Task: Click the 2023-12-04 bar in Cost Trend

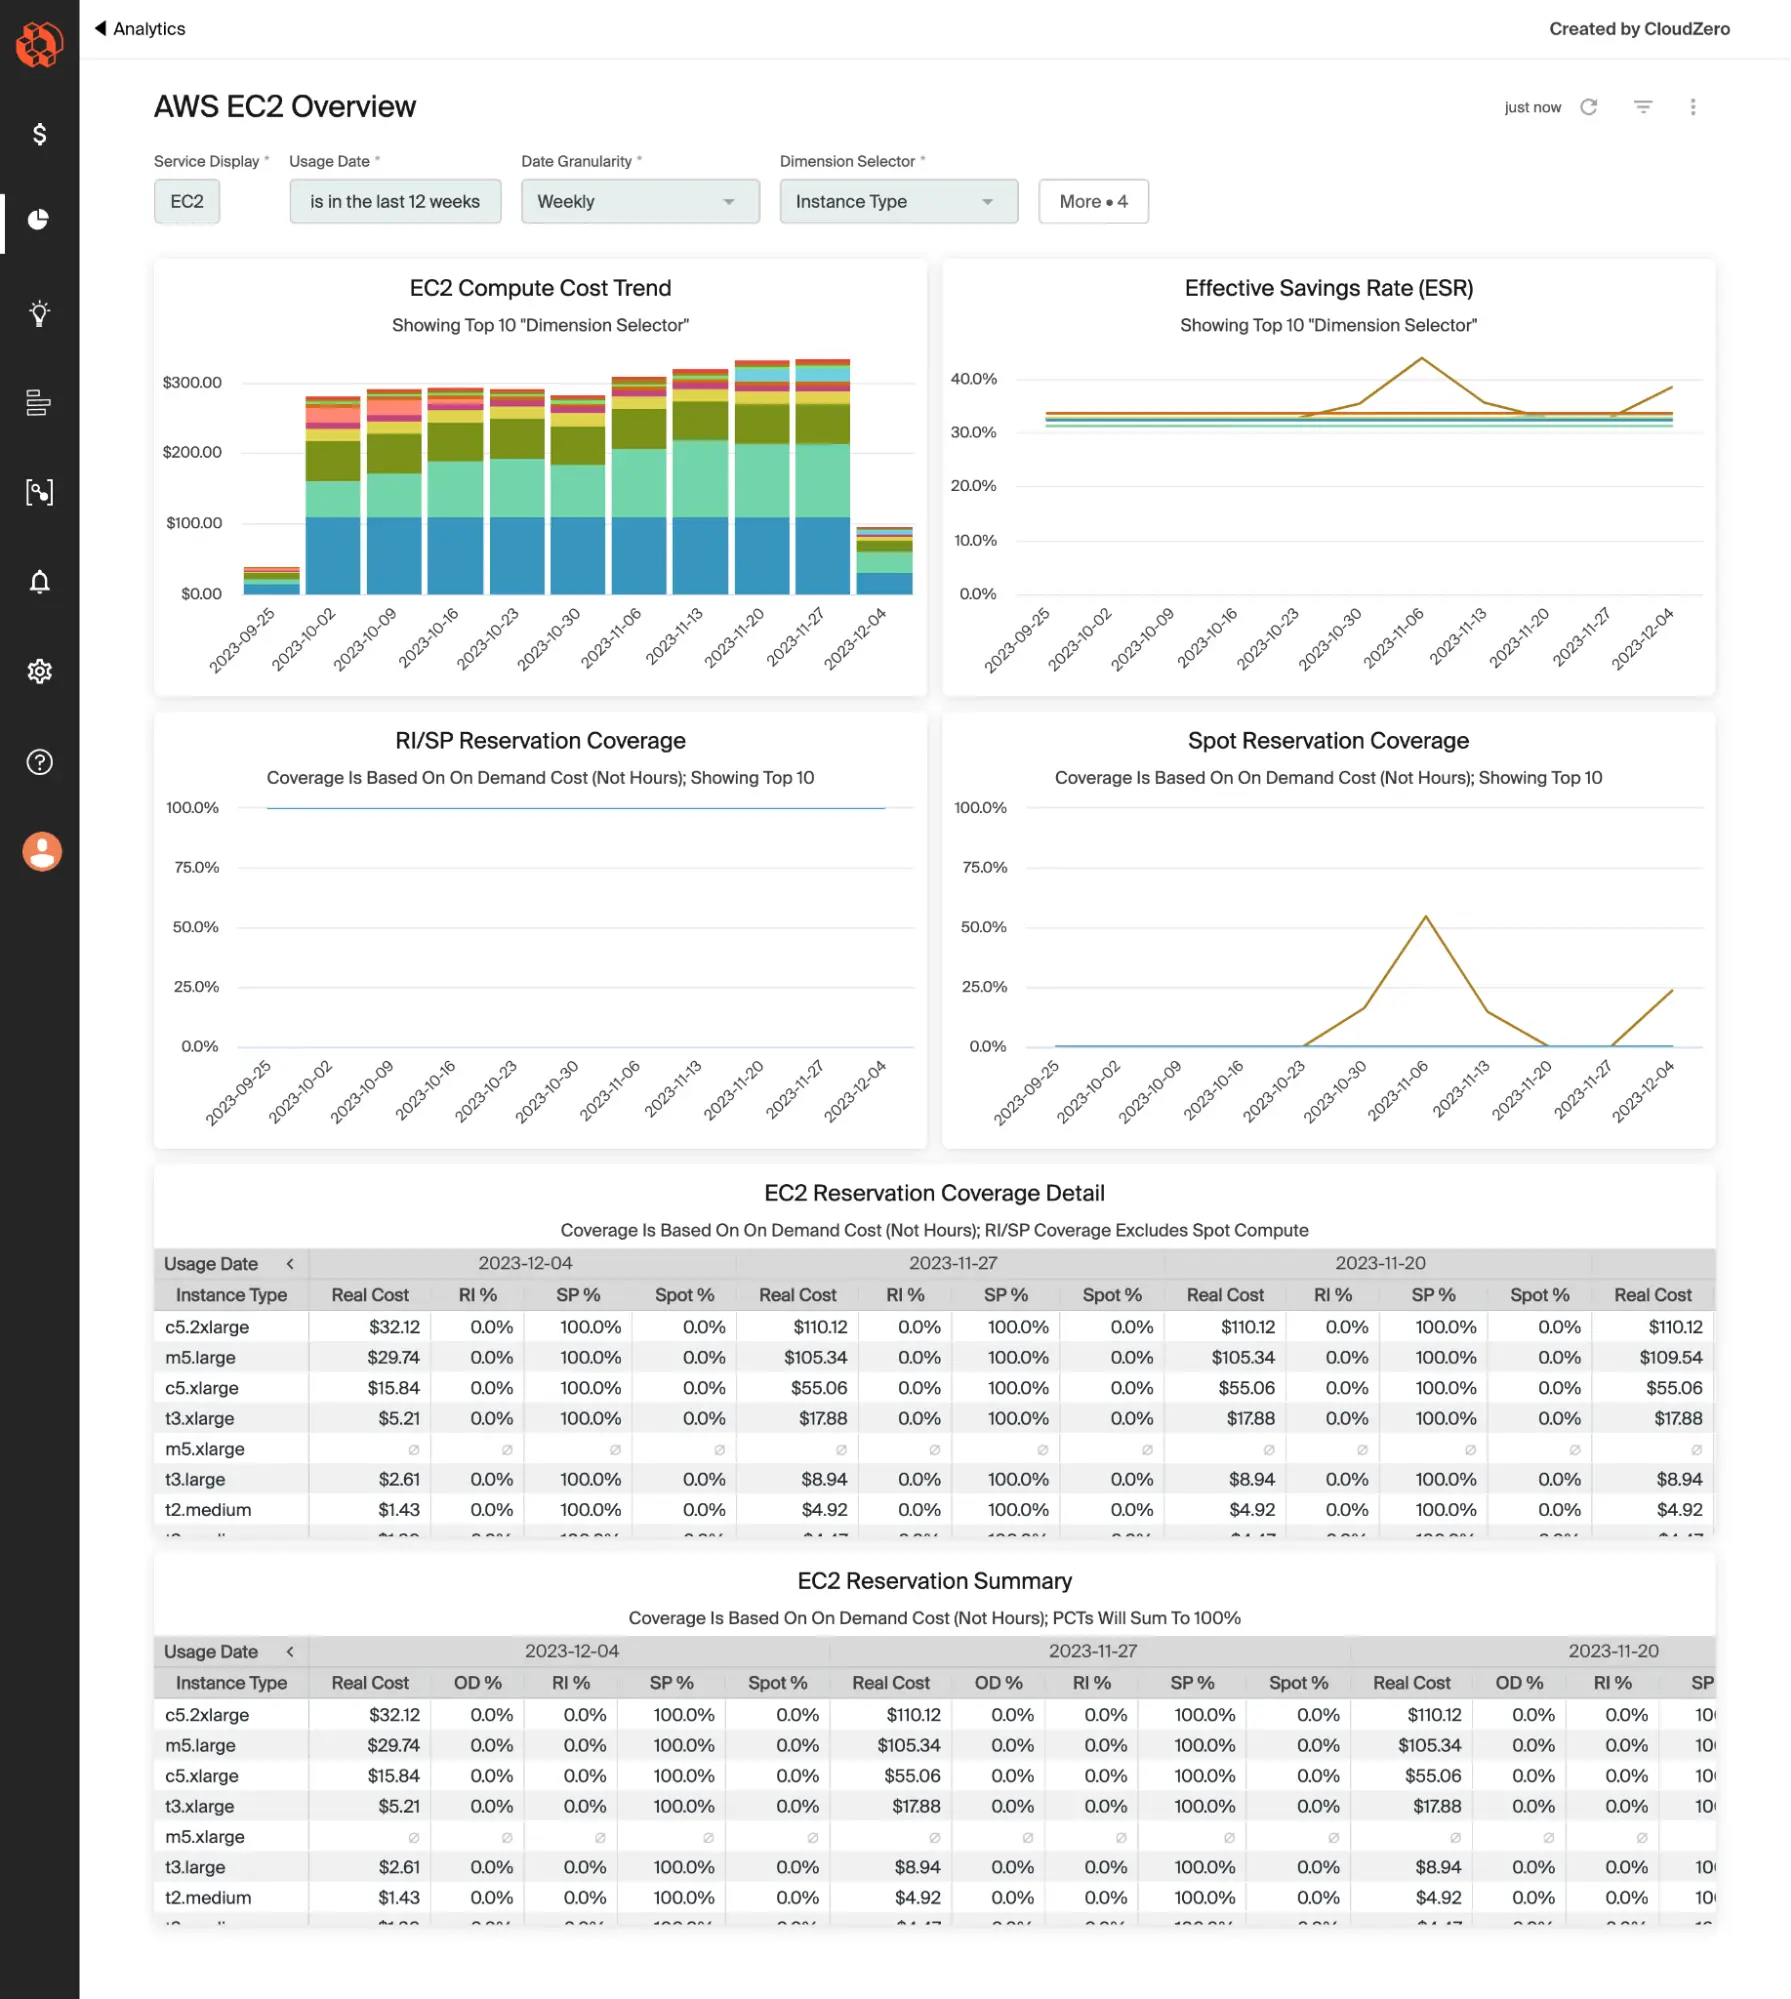Action: [884, 560]
